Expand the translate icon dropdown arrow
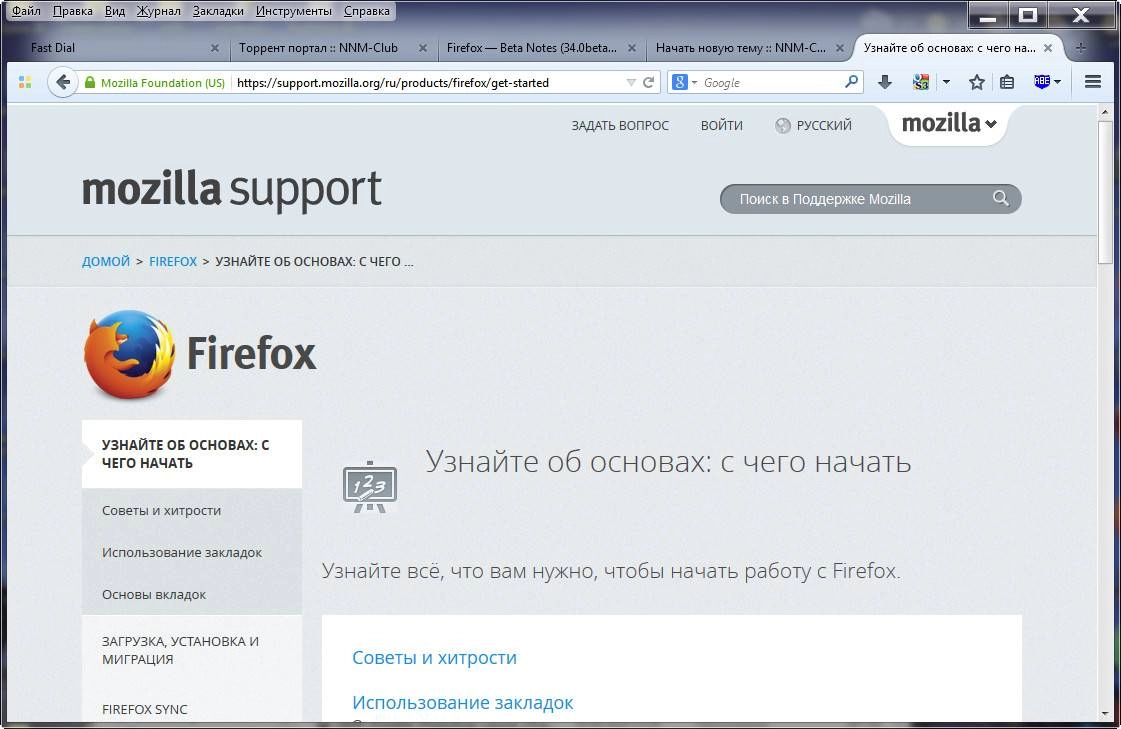1121x729 pixels. point(946,82)
